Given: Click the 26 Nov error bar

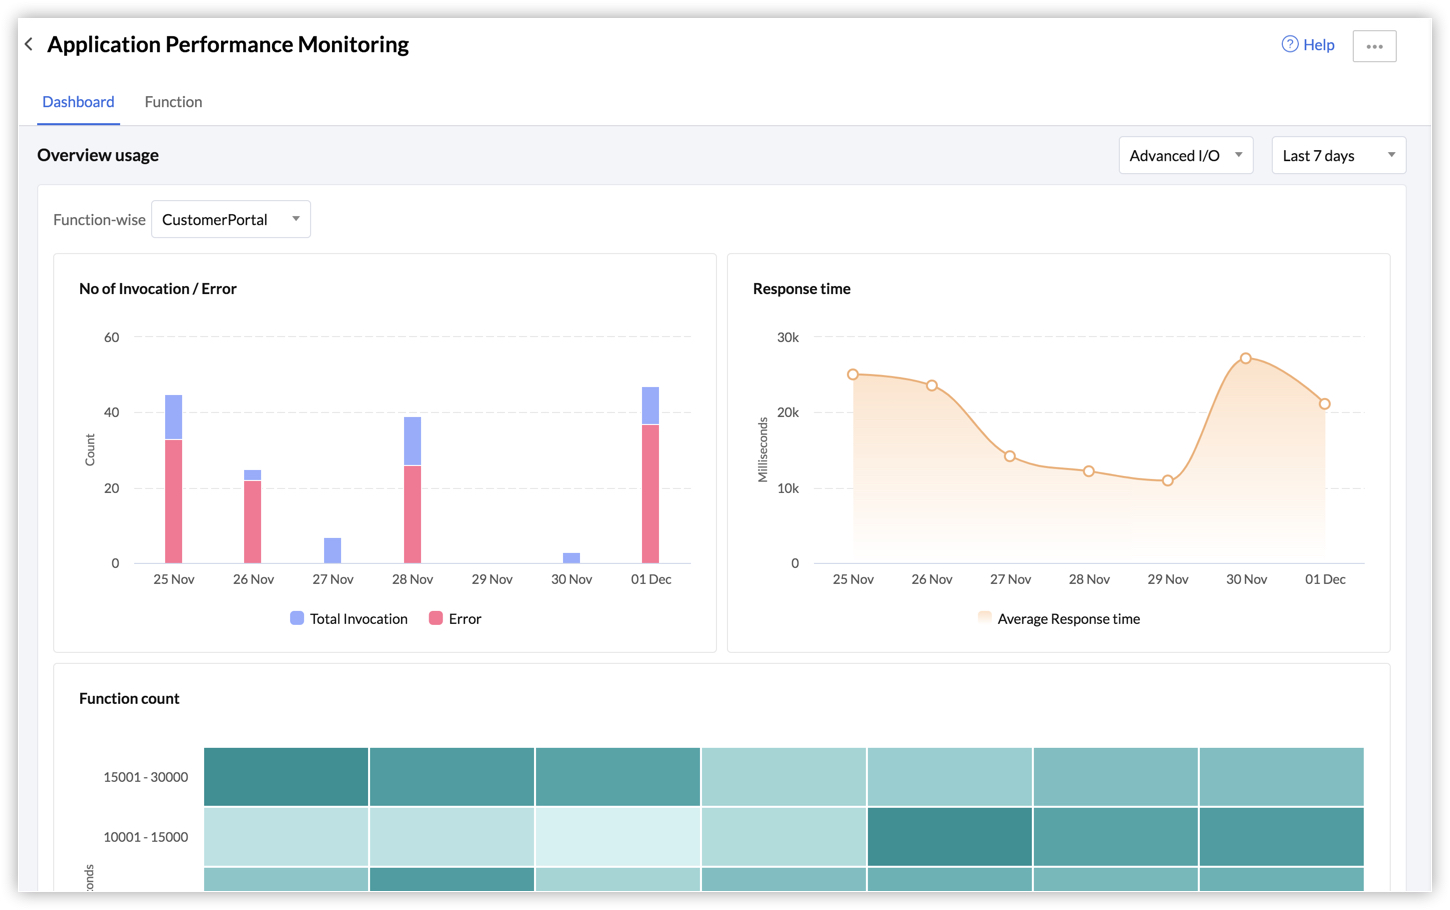Looking at the screenshot, I should click(x=253, y=522).
